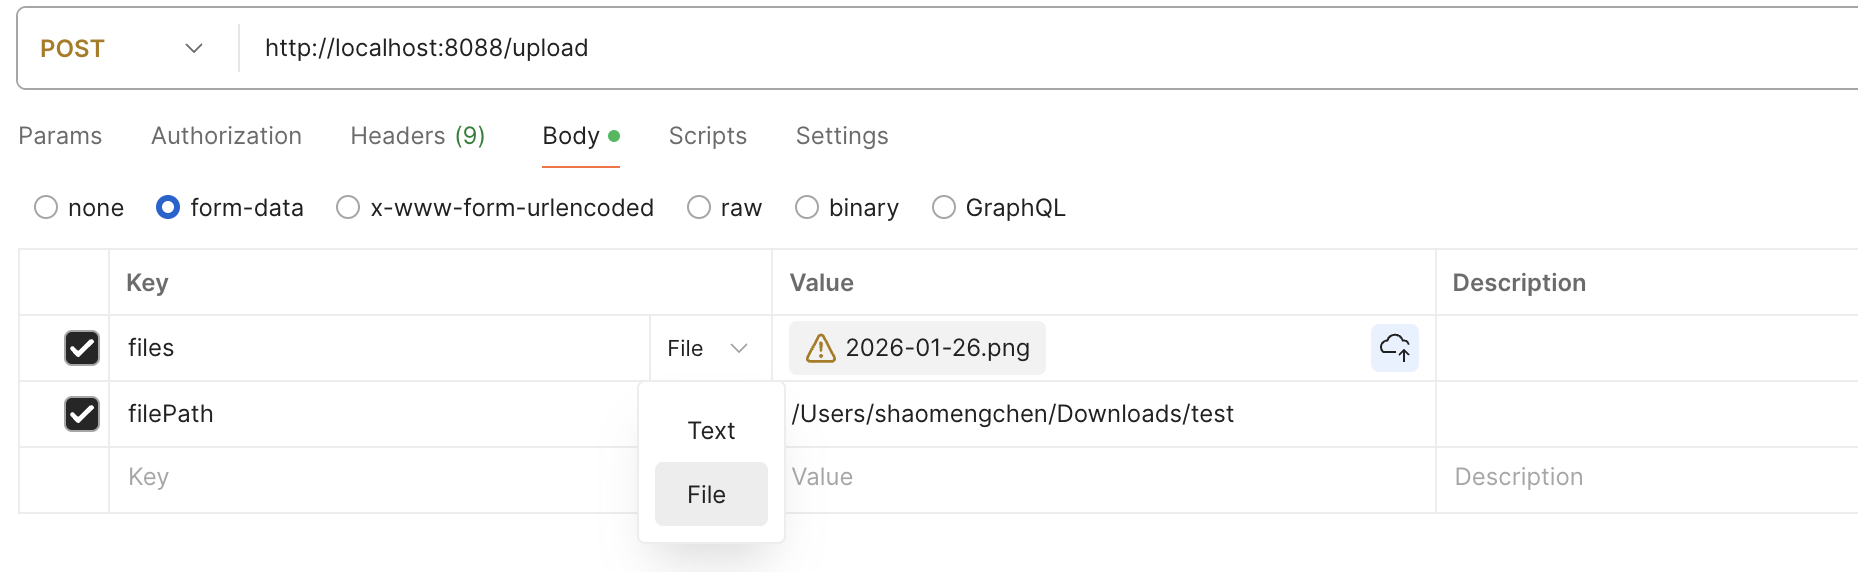Screen dimensions: 1858x572
Task: Uncheck the filePath row checkbox
Action: click(82, 414)
